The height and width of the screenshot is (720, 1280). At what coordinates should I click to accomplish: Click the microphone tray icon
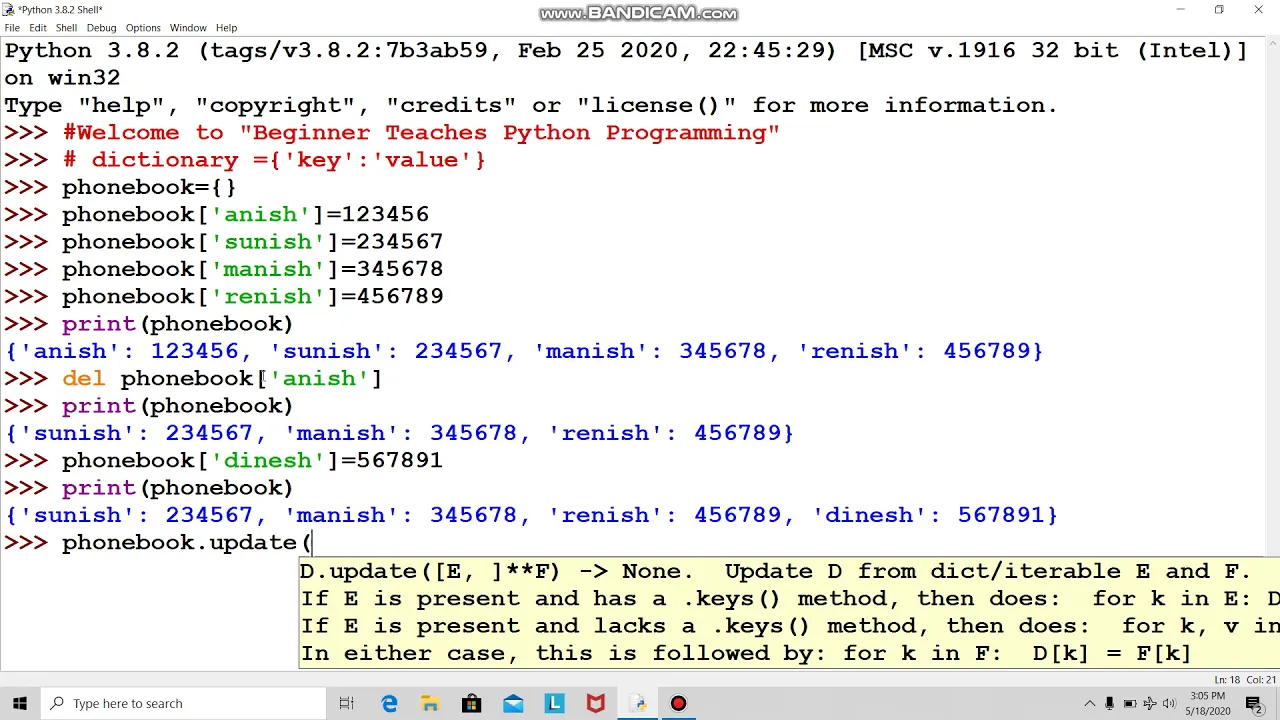[x=1109, y=703]
